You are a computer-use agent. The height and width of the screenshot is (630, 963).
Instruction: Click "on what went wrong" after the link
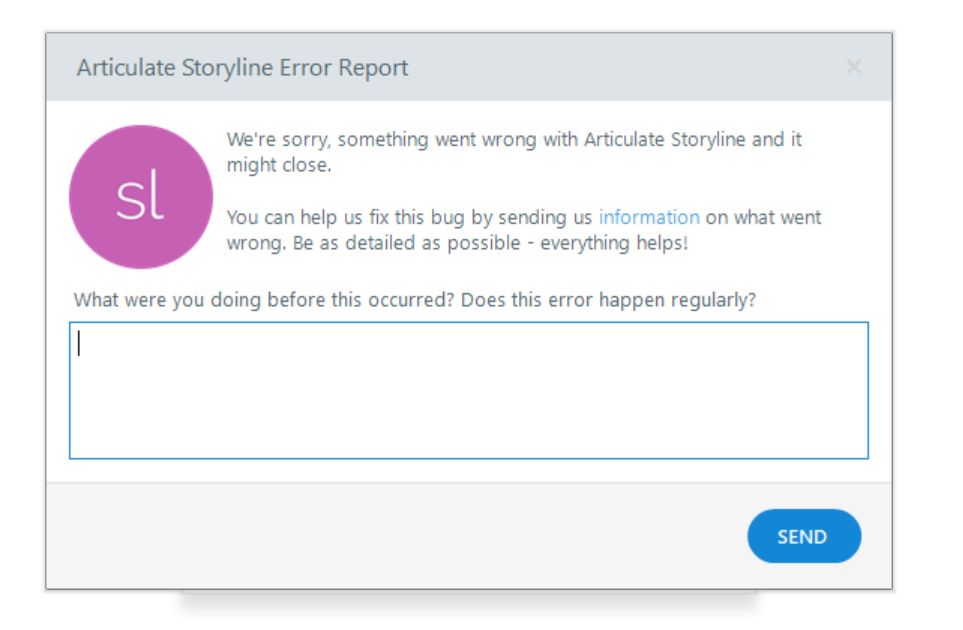tap(762, 217)
